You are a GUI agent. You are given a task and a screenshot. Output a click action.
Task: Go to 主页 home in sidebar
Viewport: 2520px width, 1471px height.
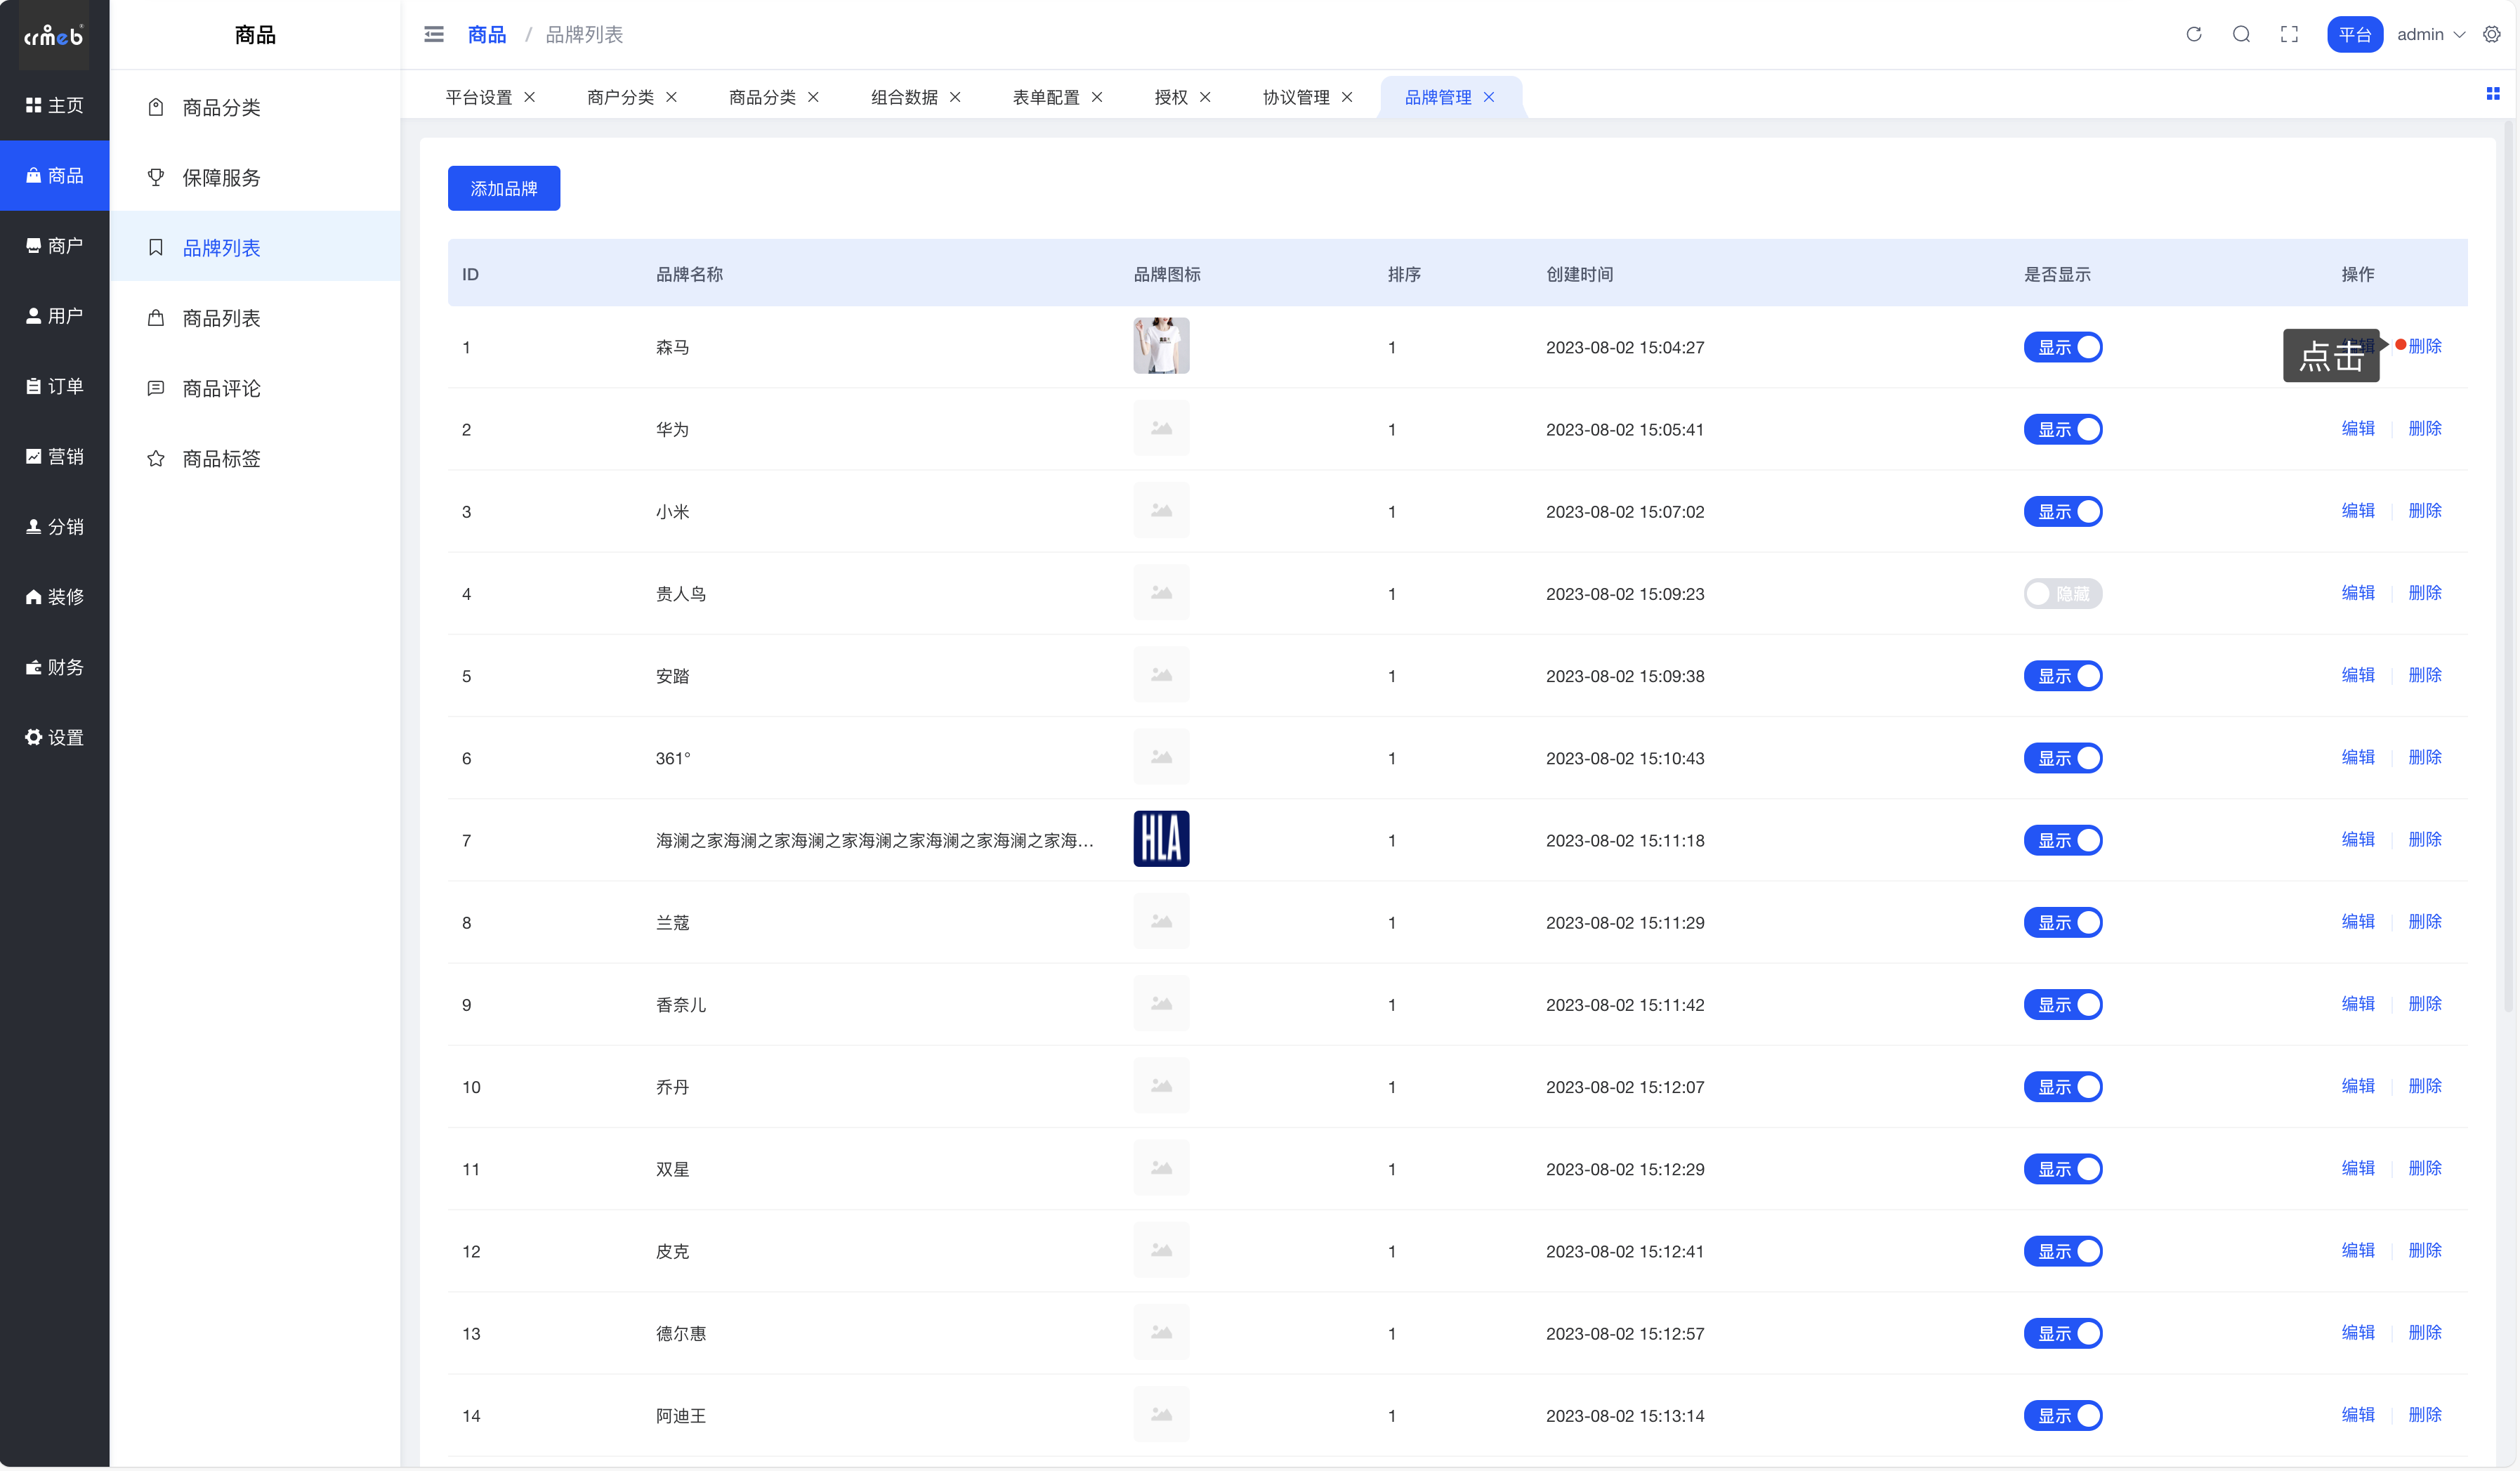click(x=55, y=105)
